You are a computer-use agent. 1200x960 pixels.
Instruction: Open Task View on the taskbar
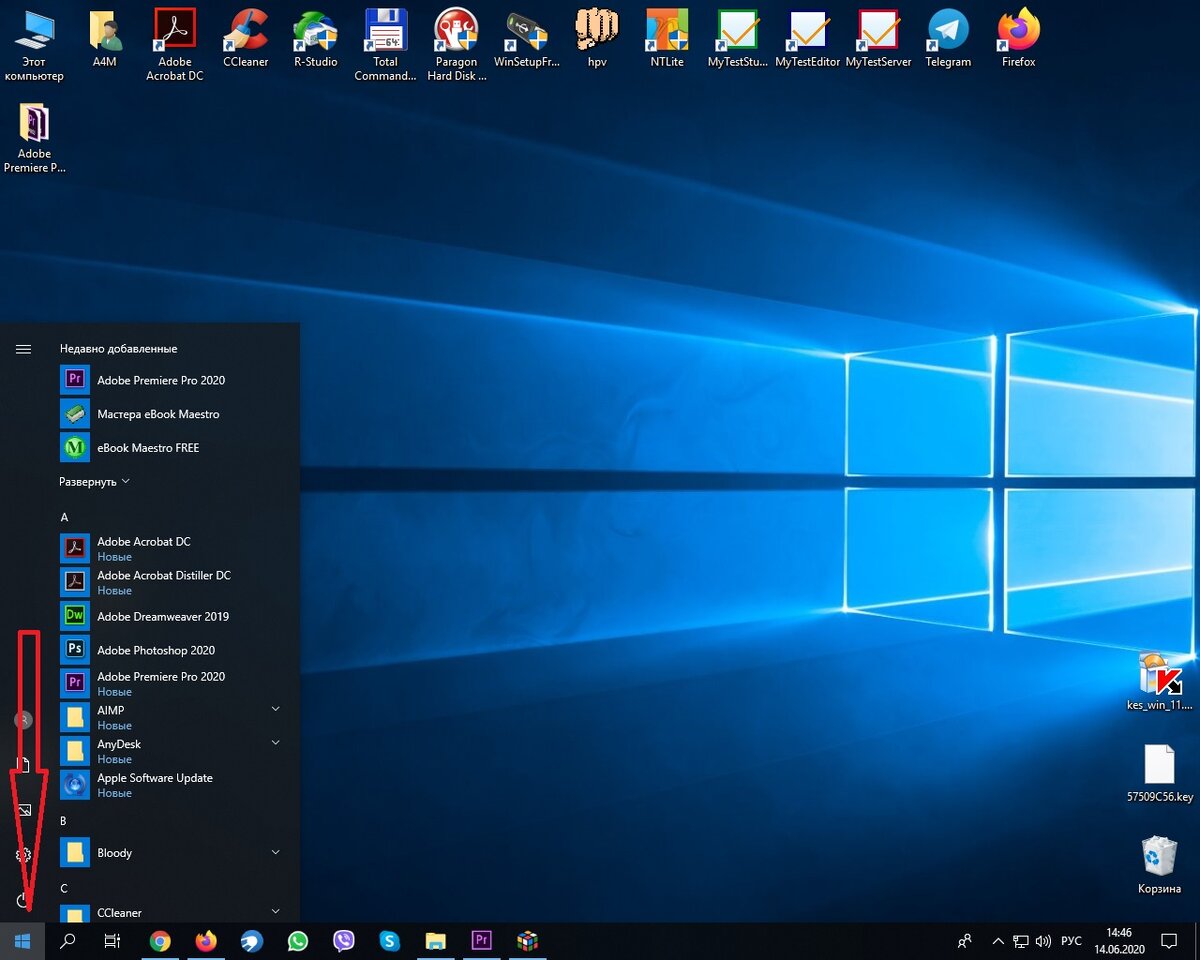click(113, 941)
